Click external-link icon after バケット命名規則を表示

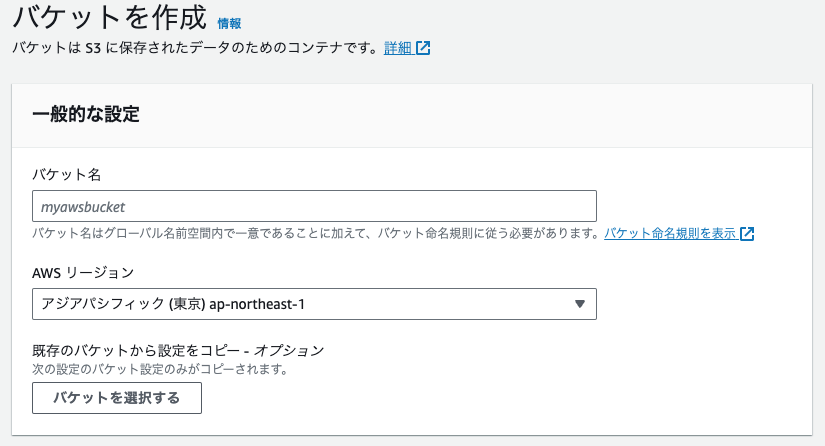pyautogui.click(x=747, y=234)
